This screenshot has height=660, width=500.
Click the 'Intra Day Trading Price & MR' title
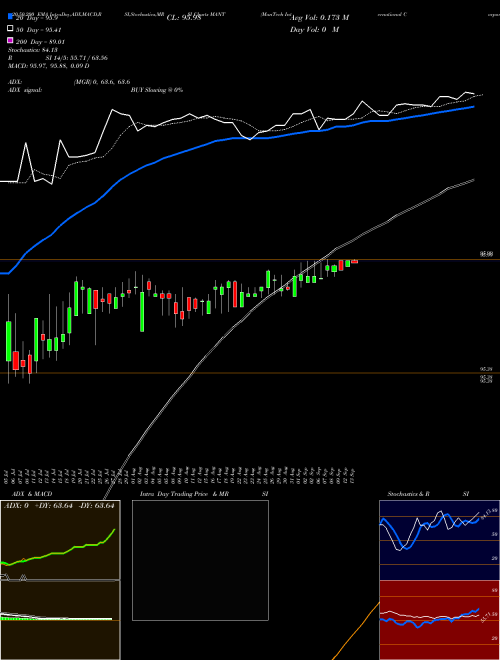pyautogui.click(x=184, y=494)
